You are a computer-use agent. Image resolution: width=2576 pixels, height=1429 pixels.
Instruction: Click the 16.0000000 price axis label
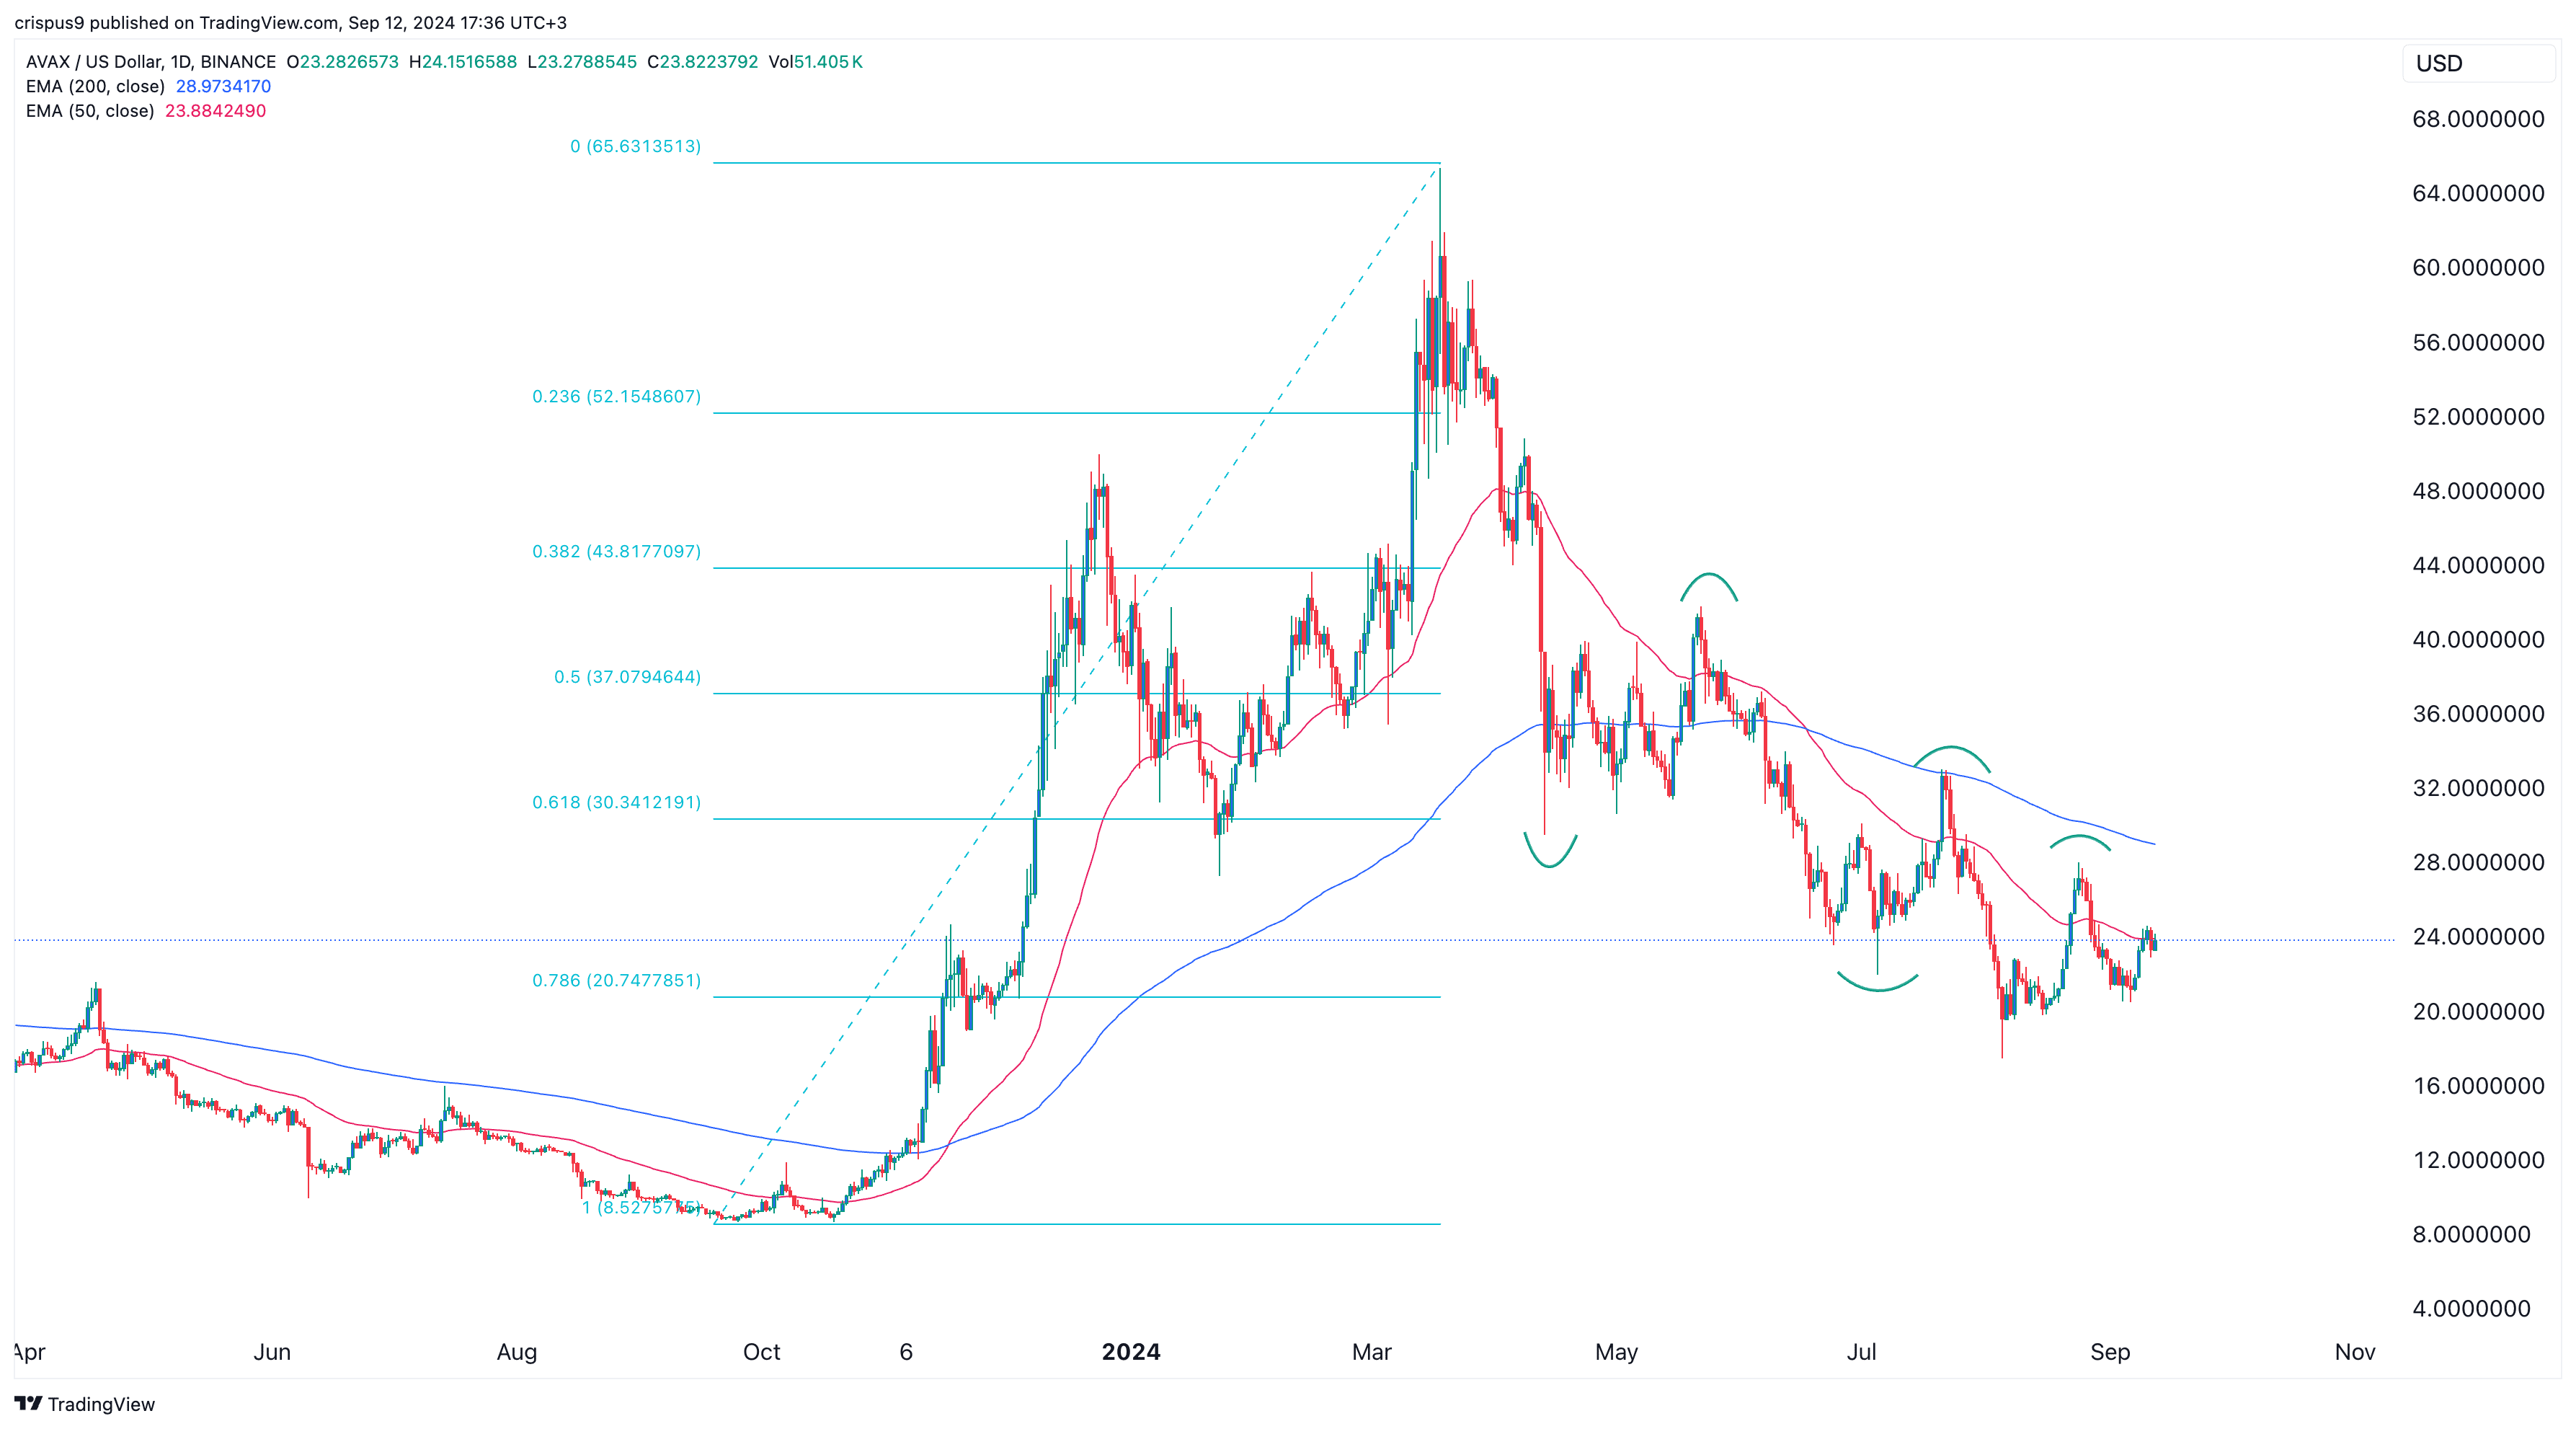tap(2478, 1085)
